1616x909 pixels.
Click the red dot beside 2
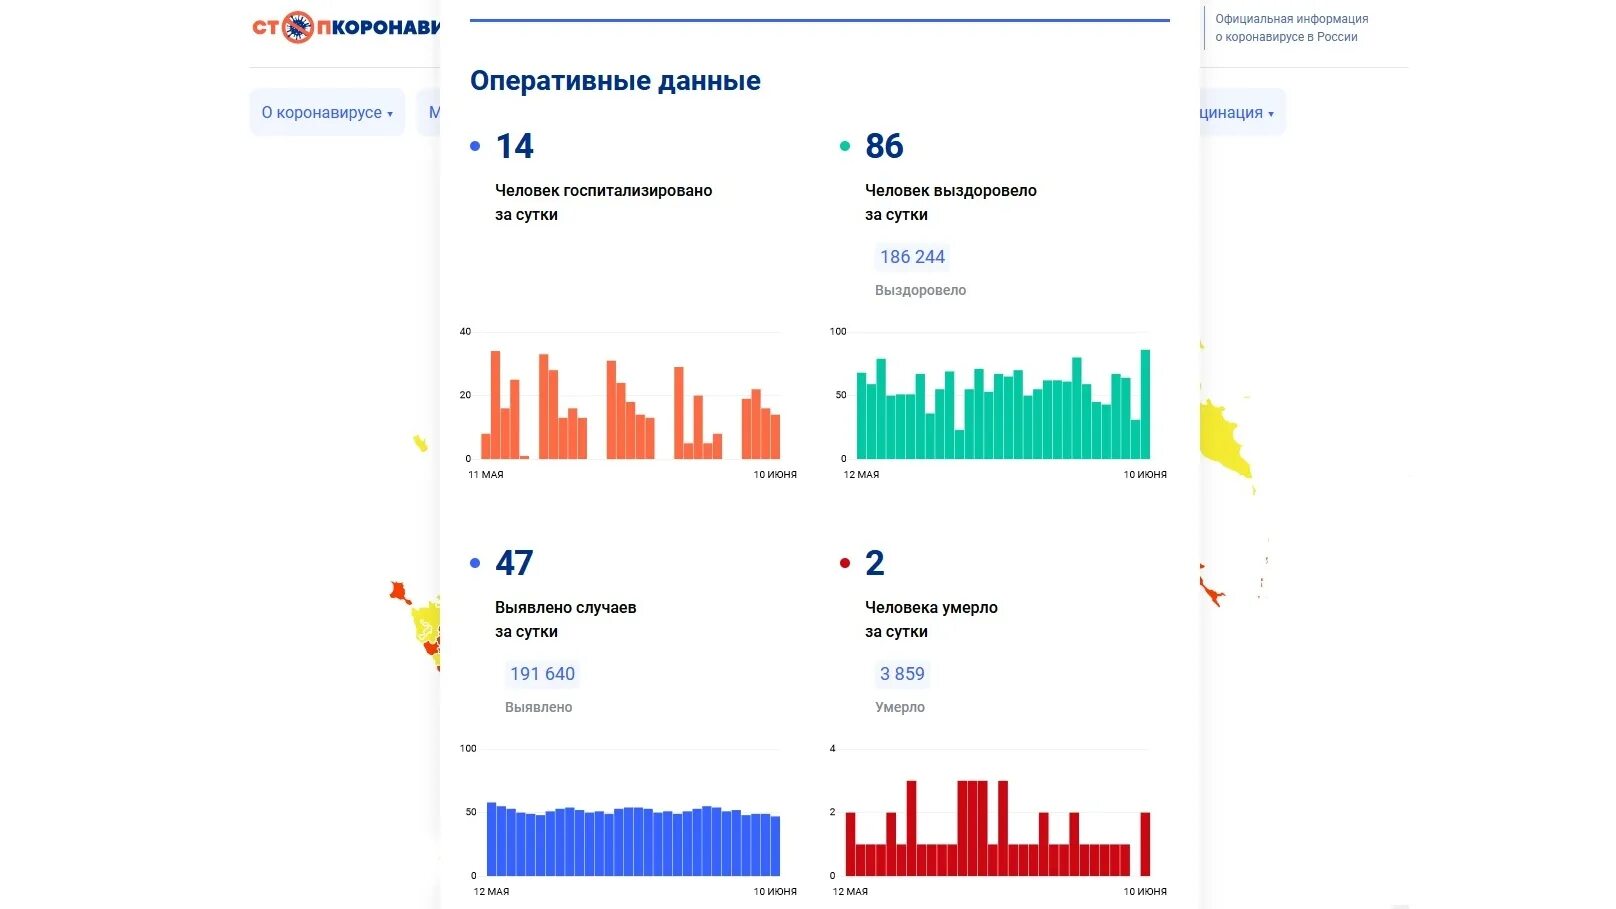845,563
